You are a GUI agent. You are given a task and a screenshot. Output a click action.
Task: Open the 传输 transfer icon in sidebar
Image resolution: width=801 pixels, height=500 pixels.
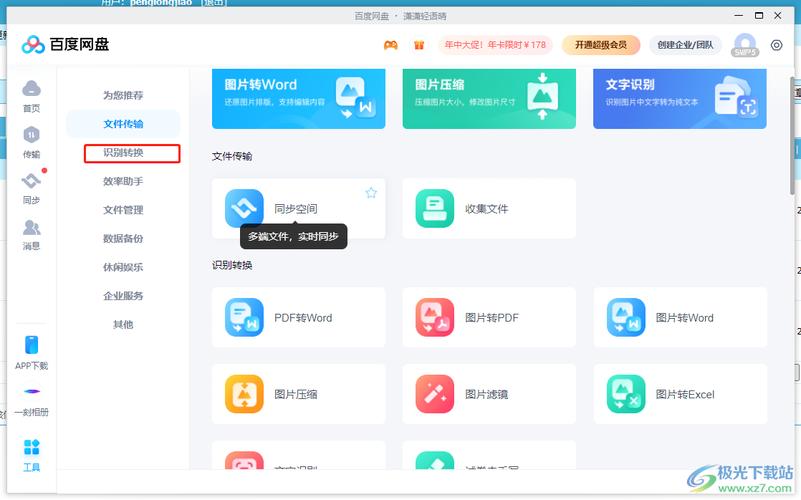pyautogui.click(x=31, y=135)
